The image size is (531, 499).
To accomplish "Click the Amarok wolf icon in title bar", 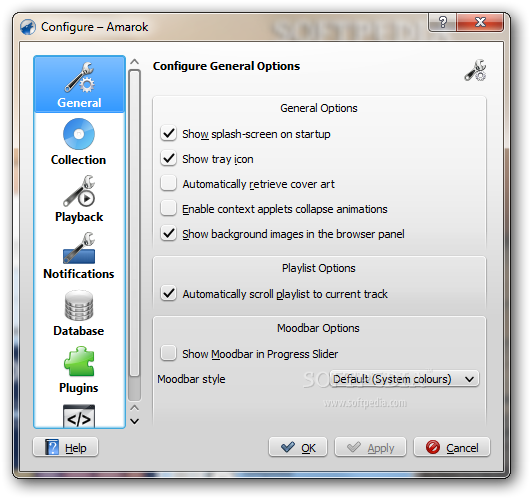I will tap(28, 27).
